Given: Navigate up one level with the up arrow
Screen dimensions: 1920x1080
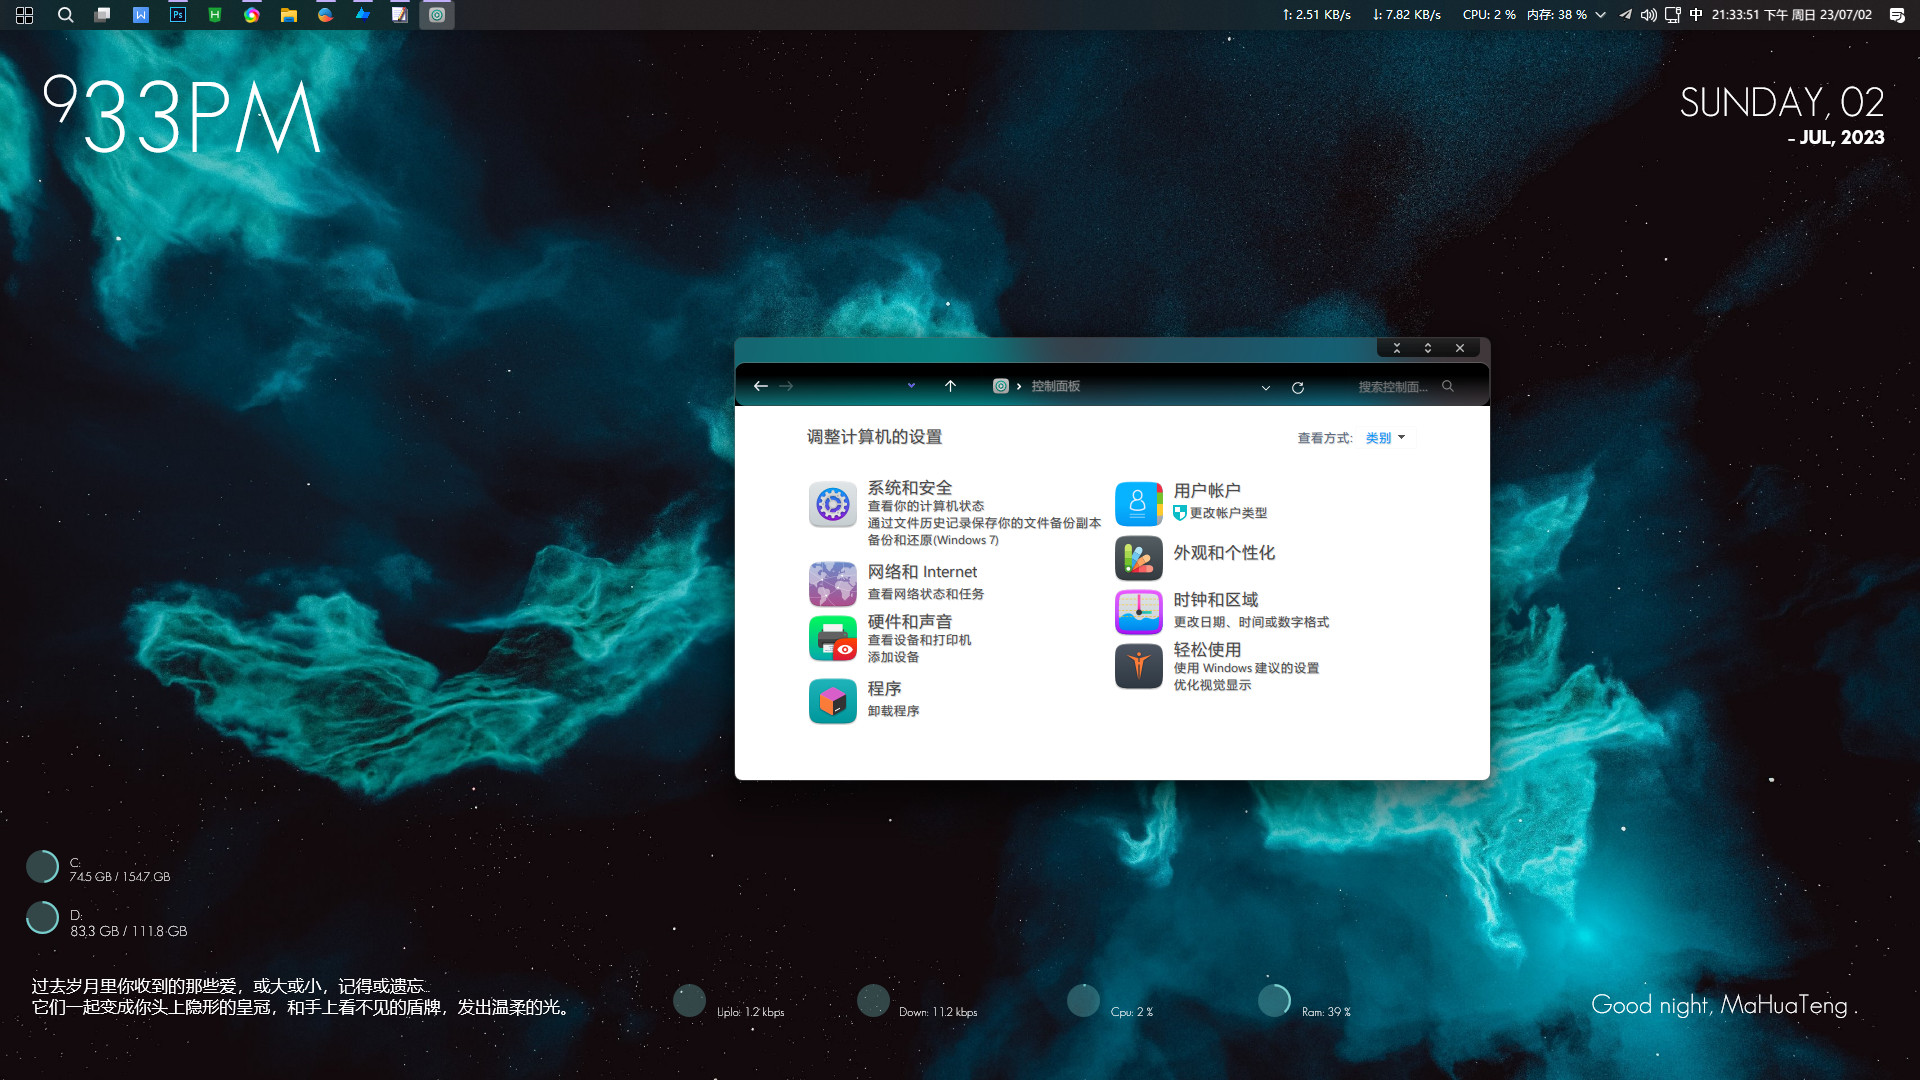Looking at the screenshot, I should 950,386.
